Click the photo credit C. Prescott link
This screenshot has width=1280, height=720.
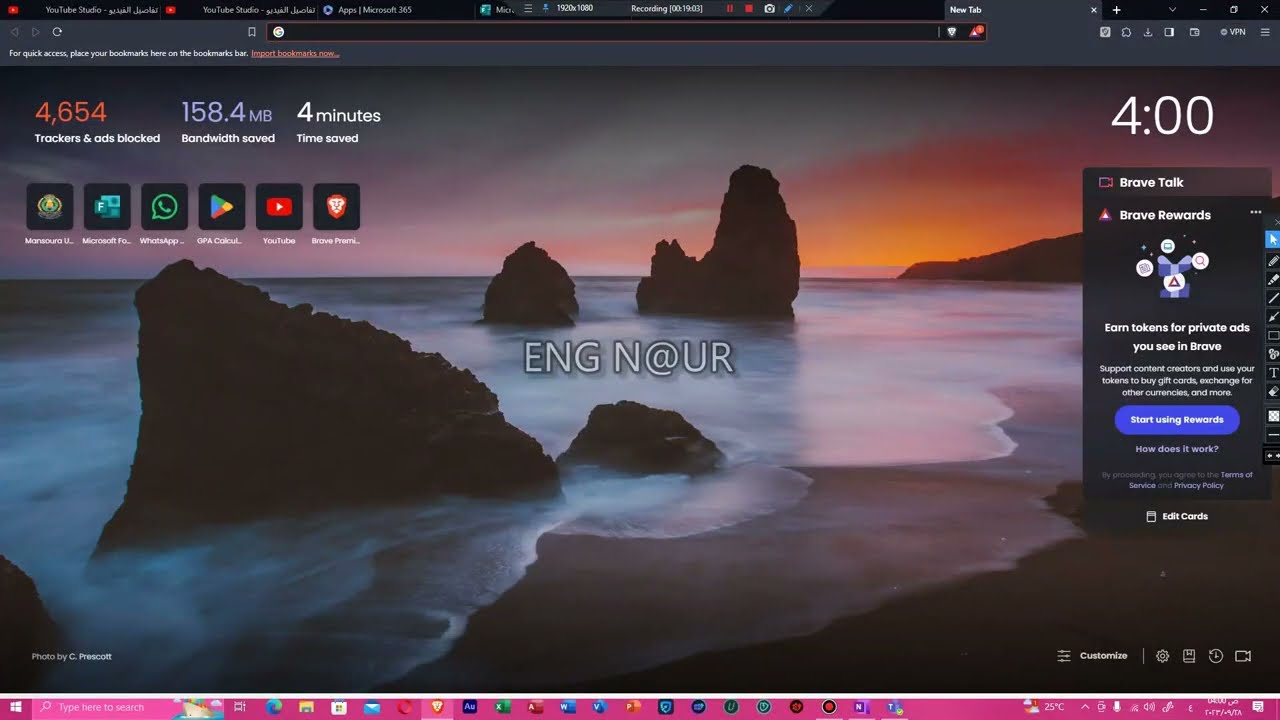tap(90, 656)
